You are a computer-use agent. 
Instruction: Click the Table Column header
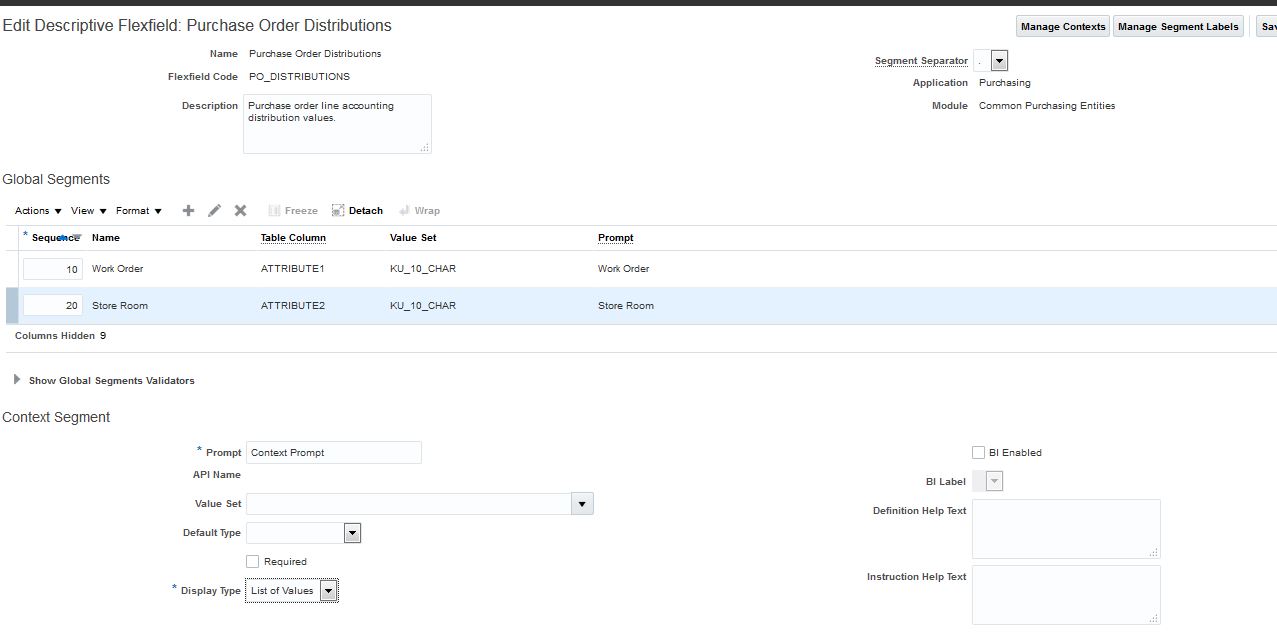(293, 238)
